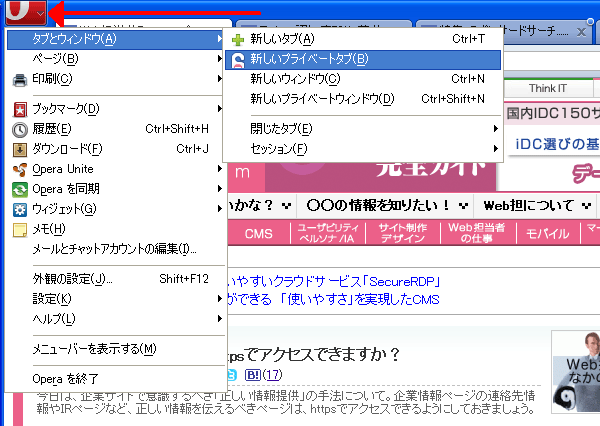Image resolution: width=600 pixels, height=426 pixels.
Task: Select ダウンロード(F) menu item
Action: tap(115, 149)
